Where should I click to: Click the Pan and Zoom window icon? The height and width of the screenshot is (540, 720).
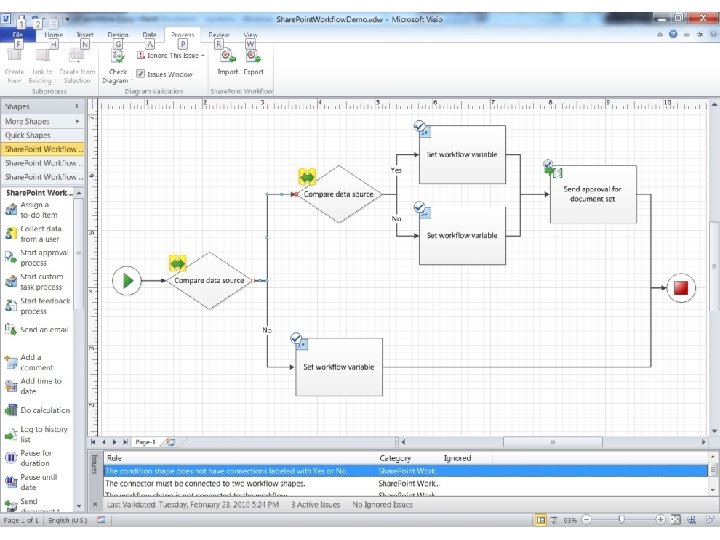point(691,520)
